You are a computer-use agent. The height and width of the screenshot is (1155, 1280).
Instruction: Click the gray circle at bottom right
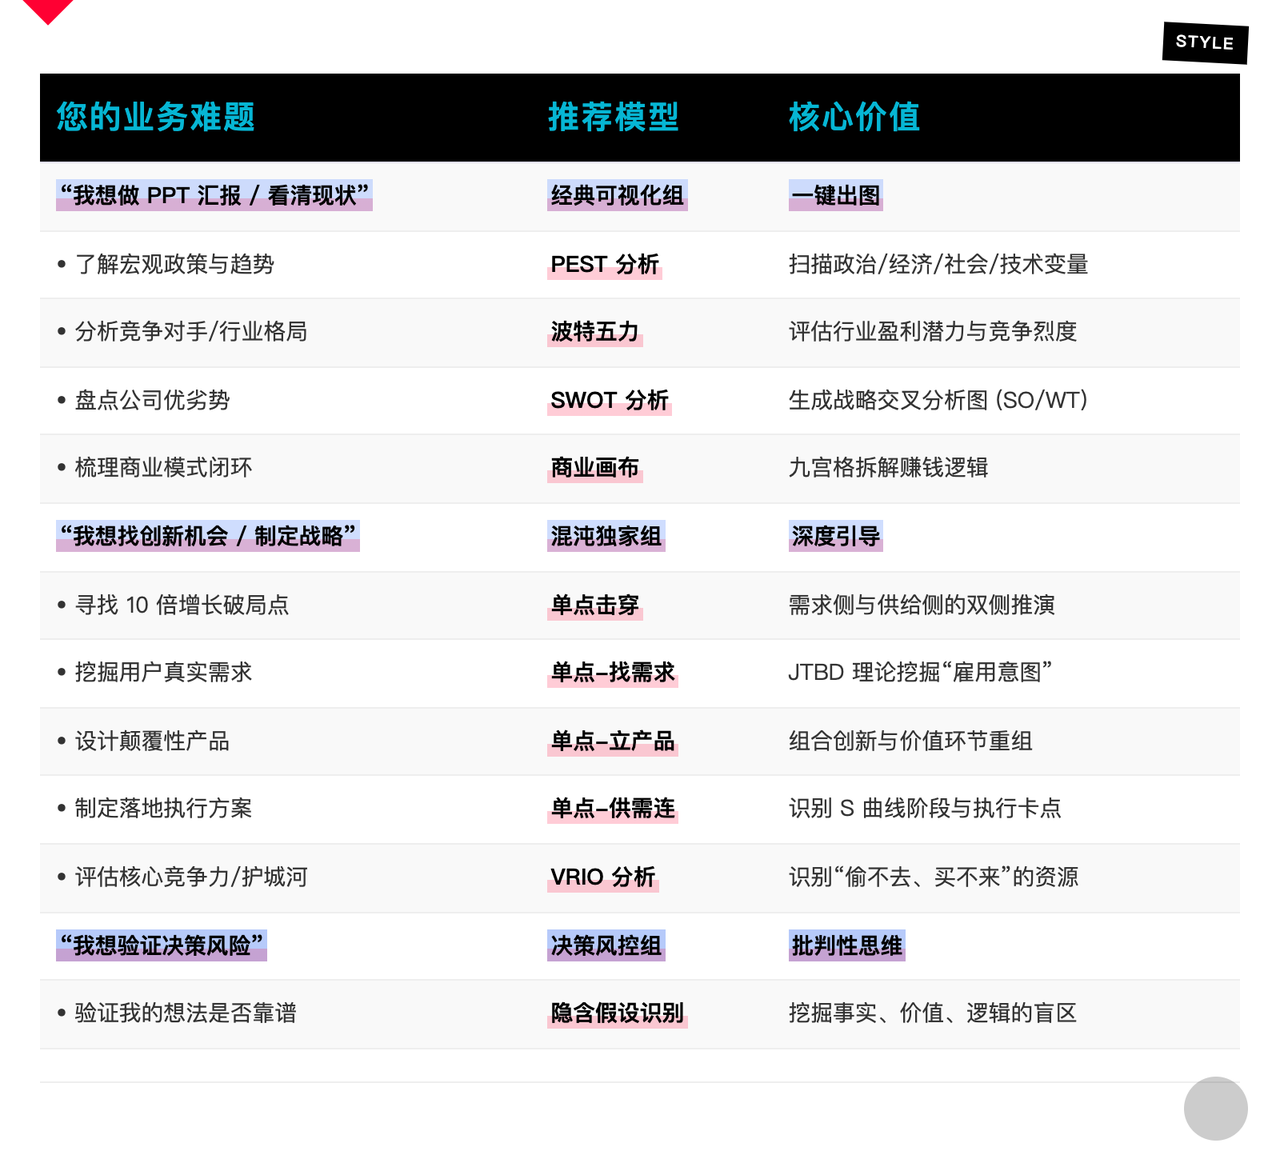pos(1215,1108)
